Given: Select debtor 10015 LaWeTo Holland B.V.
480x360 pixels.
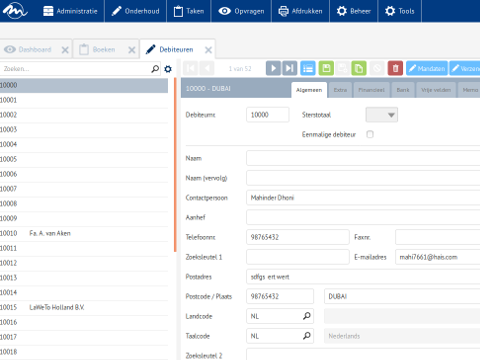Looking at the screenshot, I should [84, 307].
